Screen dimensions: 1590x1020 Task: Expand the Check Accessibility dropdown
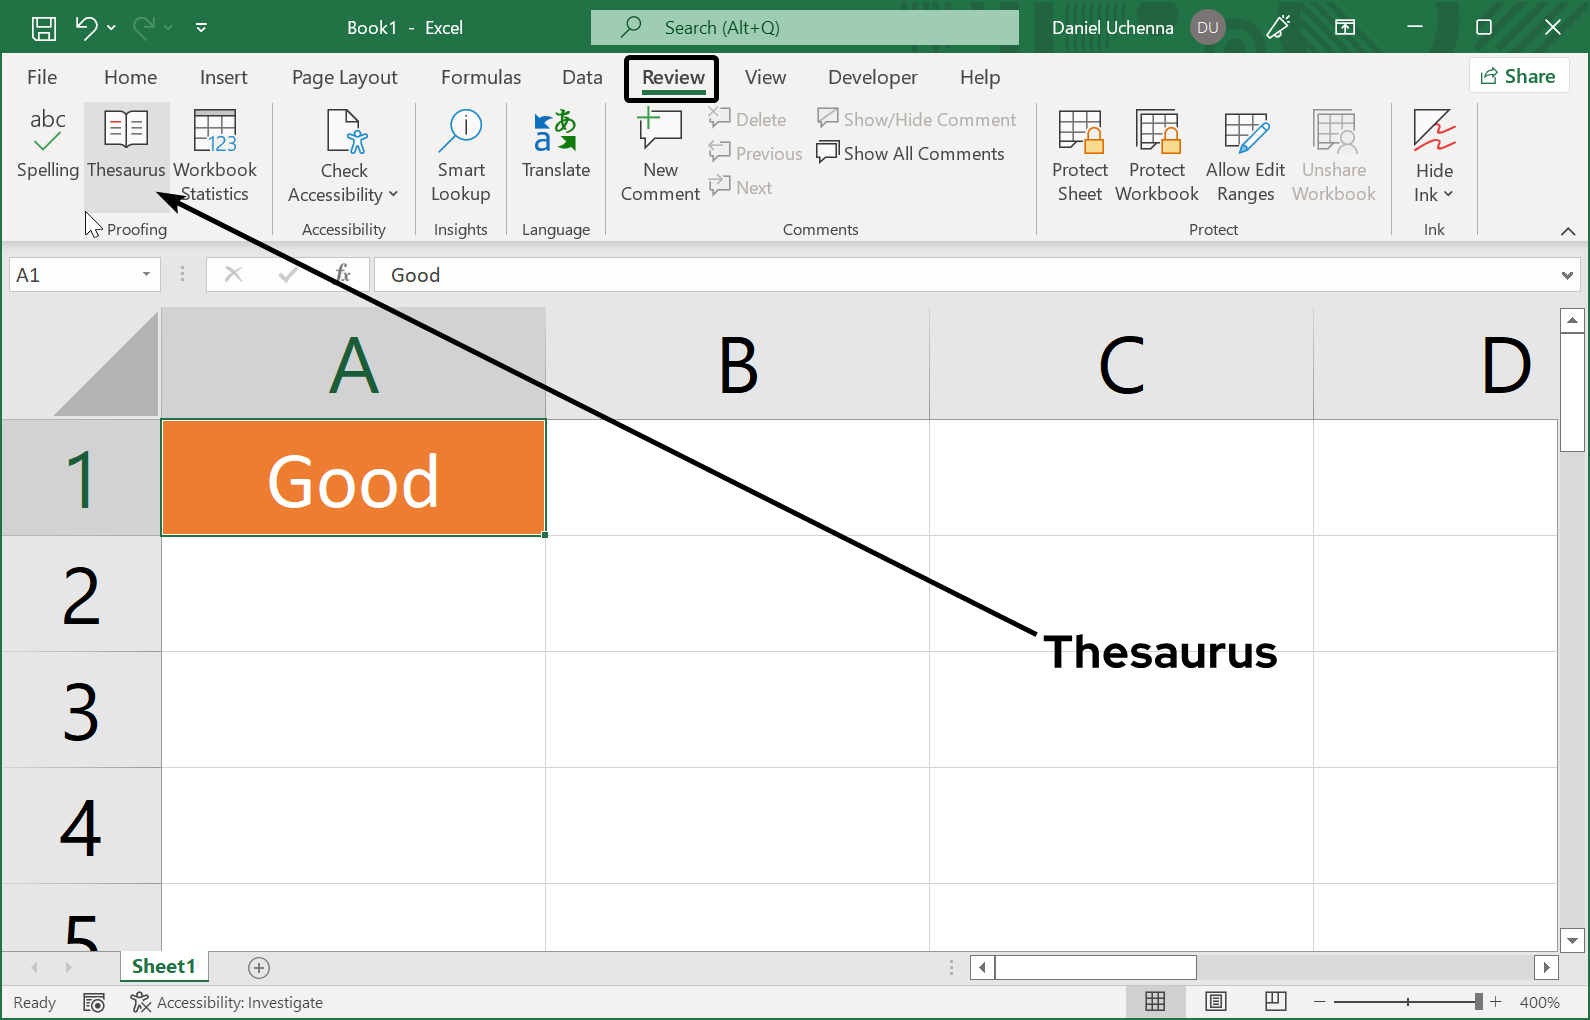(x=393, y=195)
